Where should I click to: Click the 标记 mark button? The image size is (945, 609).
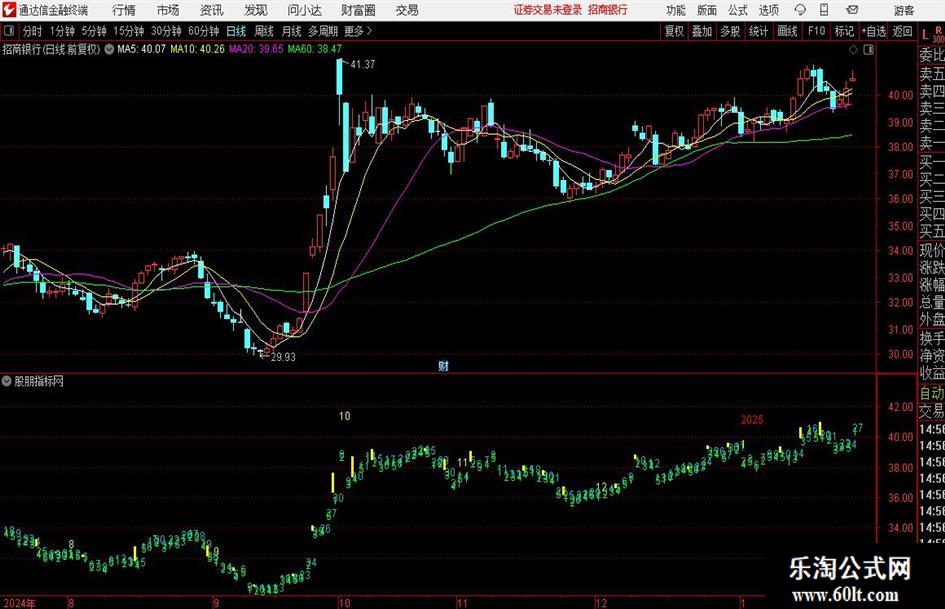pyautogui.click(x=844, y=31)
